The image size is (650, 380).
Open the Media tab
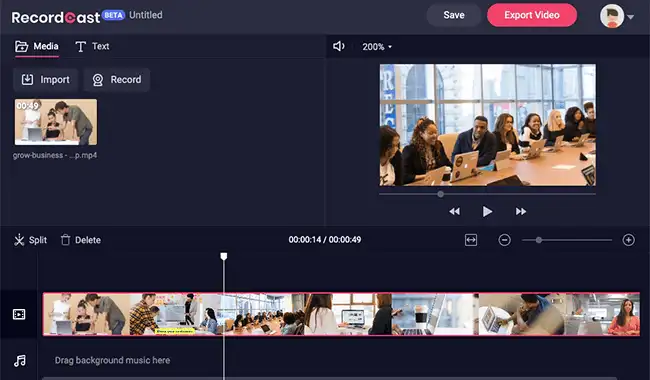click(37, 46)
